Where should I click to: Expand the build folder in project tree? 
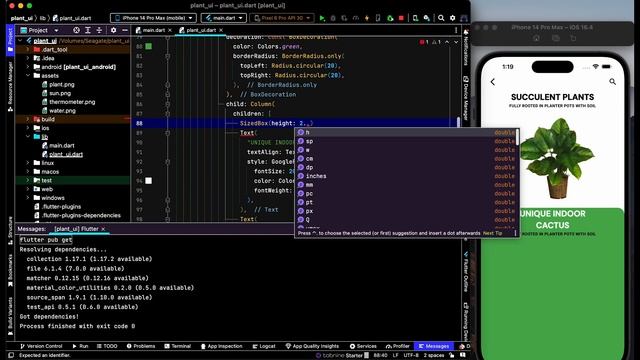(x=28, y=119)
